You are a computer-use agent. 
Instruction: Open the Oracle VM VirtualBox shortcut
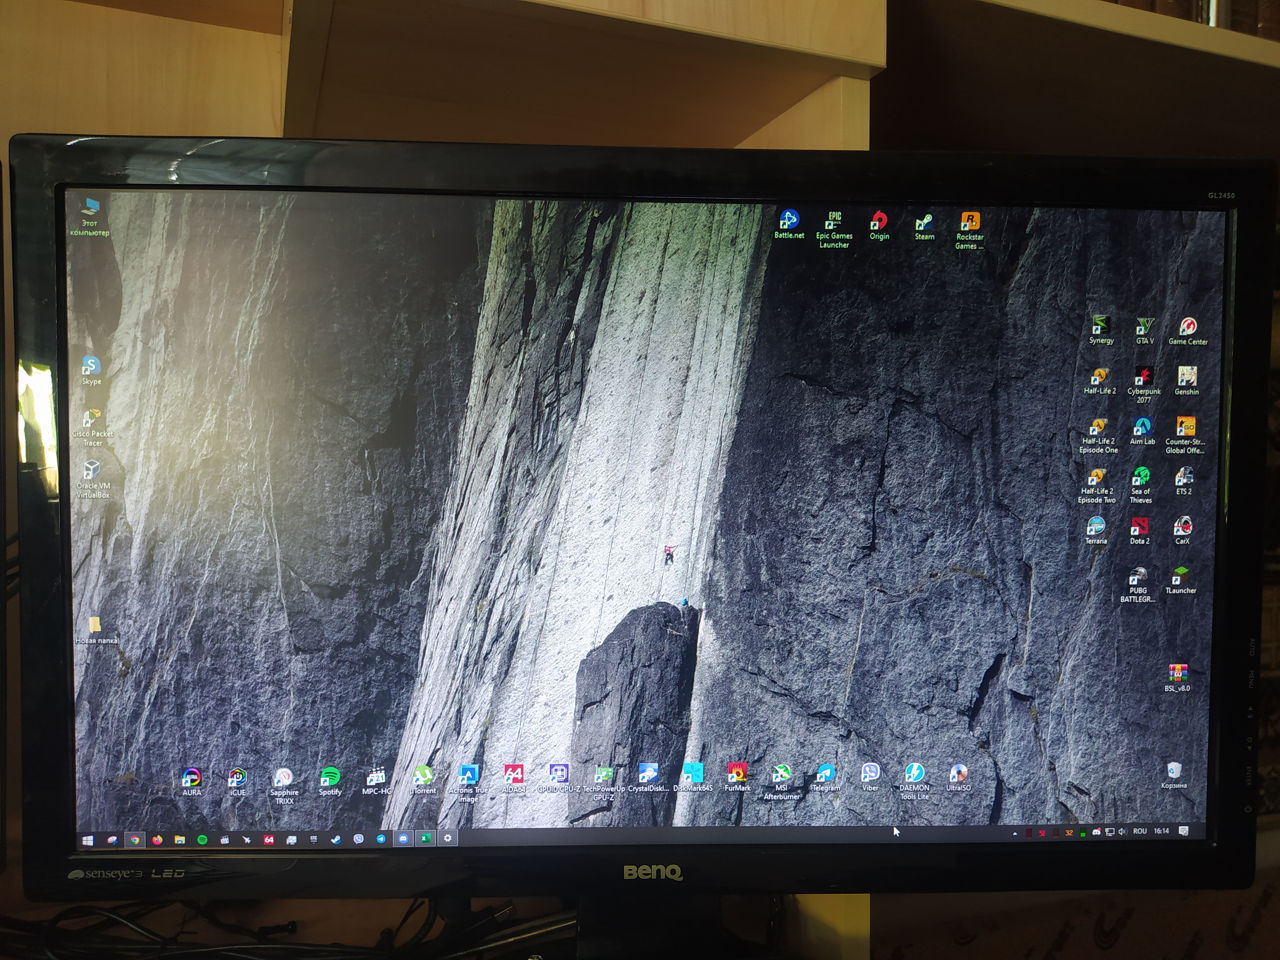(92, 478)
